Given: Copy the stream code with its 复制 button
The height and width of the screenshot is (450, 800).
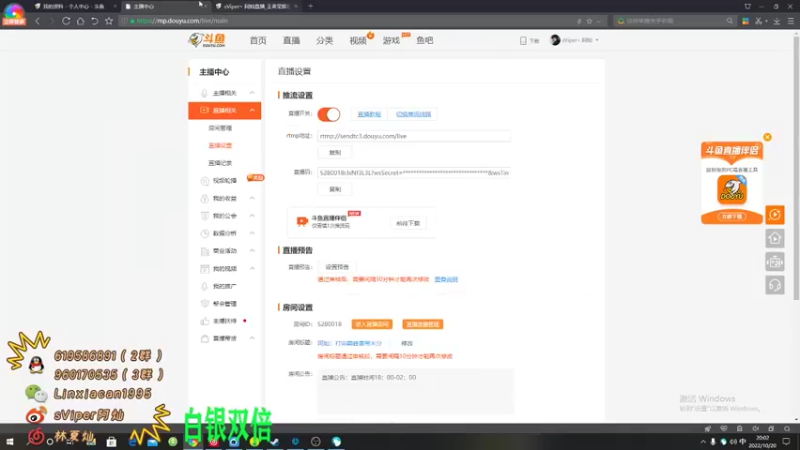Looking at the screenshot, I should pyautogui.click(x=335, y=189).
